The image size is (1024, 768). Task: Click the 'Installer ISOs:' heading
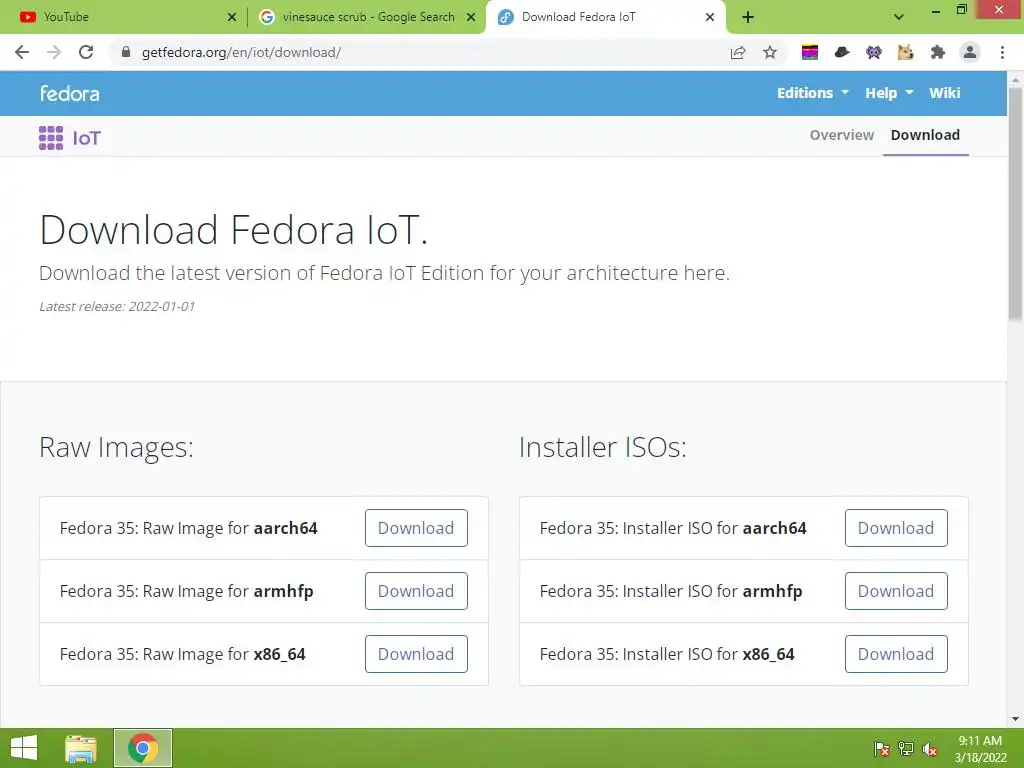603,447
